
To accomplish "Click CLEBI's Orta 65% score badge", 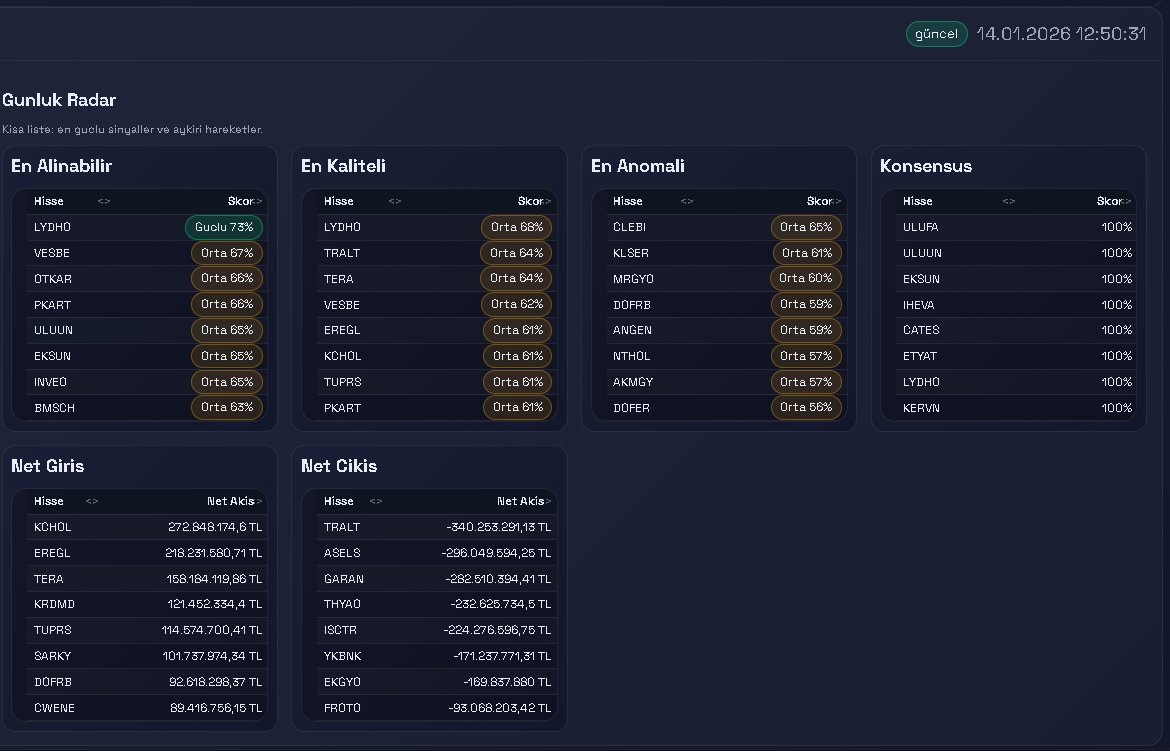I will coord(806,227).
